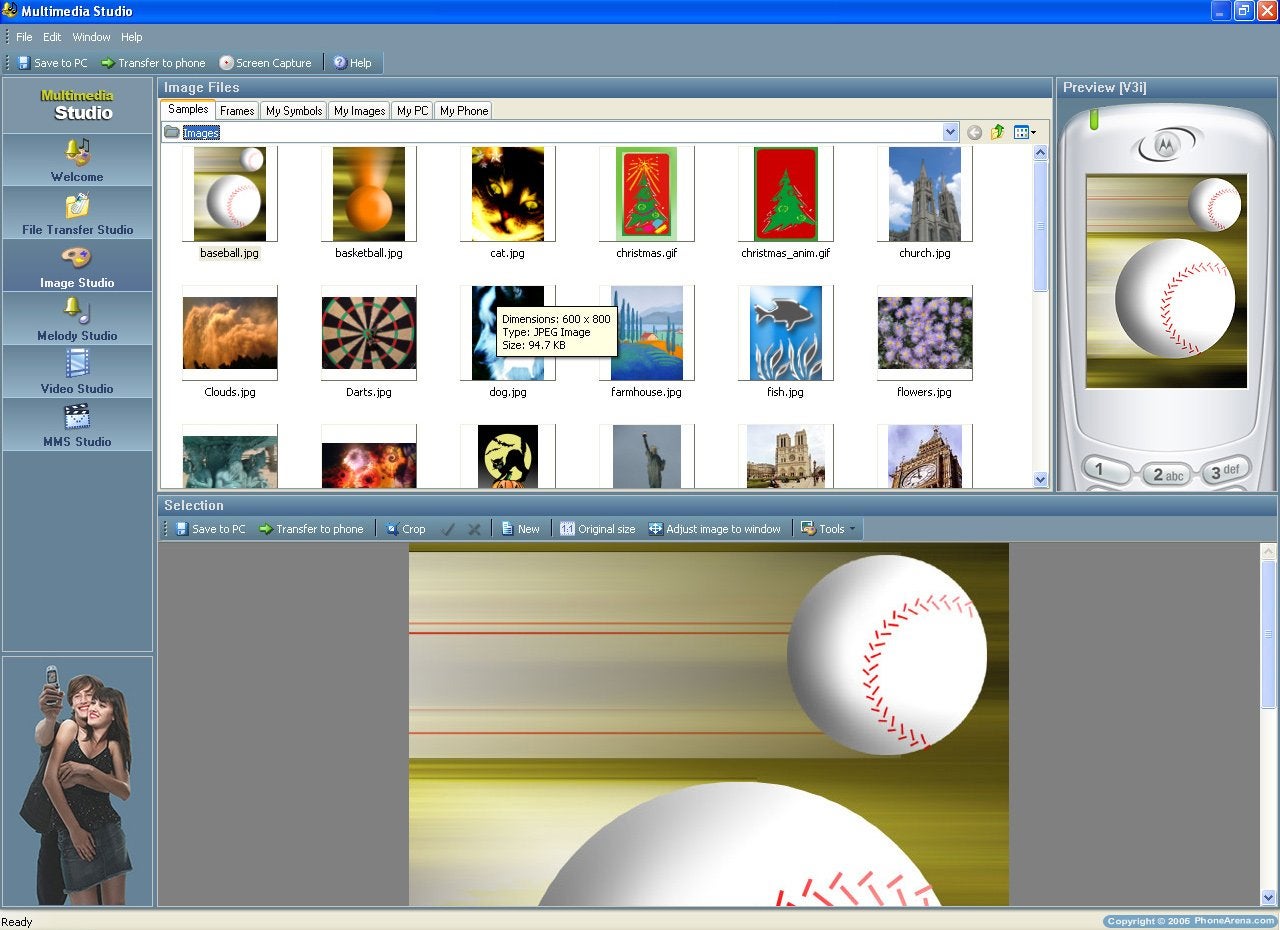This screenshot has width=1280, height=930.
Task: Select the black cat moon thumbnail
Action: pos(507,456)
